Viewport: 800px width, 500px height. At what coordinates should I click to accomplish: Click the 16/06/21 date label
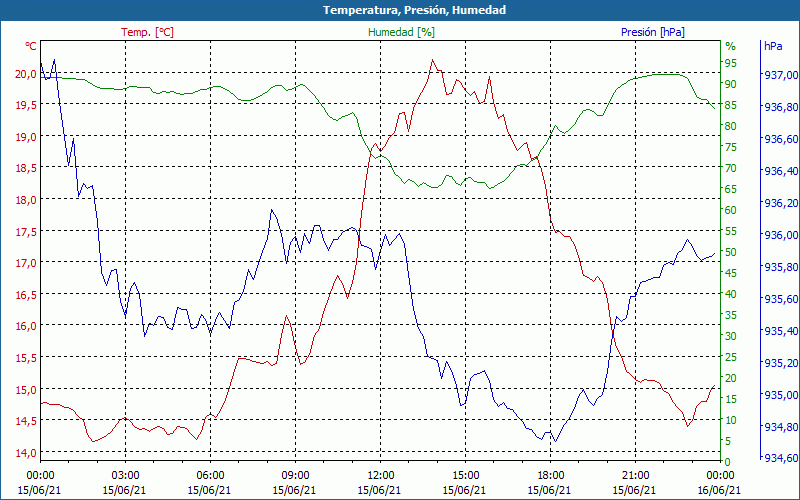[x=719, y=490]
